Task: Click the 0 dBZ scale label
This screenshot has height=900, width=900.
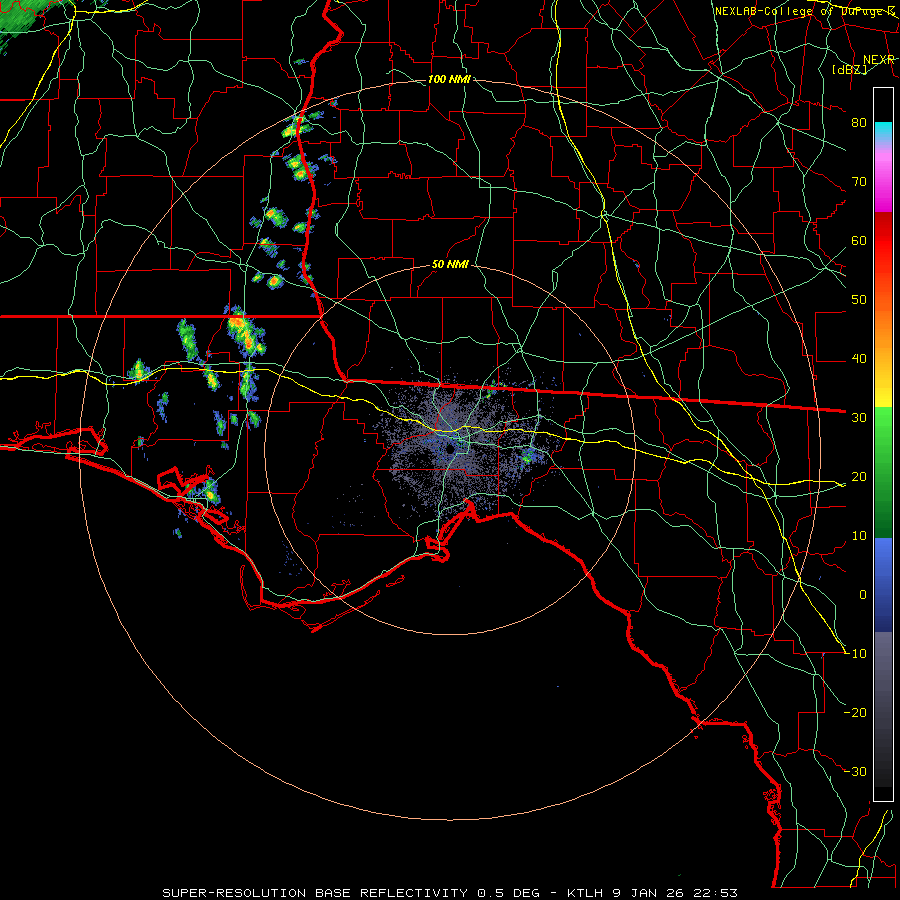Action: tap(863, 595)
